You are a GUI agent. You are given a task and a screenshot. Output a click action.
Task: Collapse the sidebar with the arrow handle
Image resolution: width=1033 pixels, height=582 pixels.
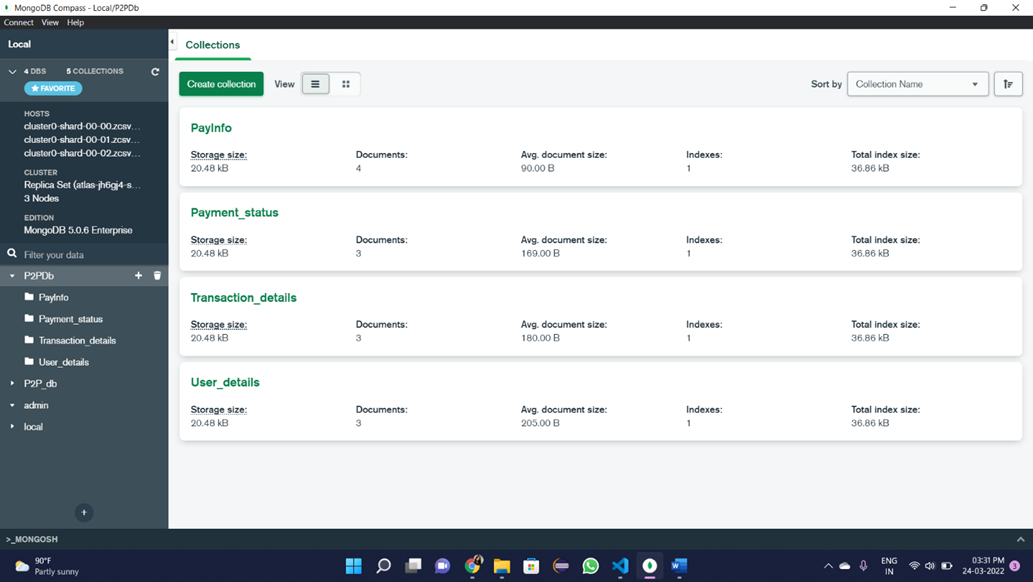coord(172,42)
